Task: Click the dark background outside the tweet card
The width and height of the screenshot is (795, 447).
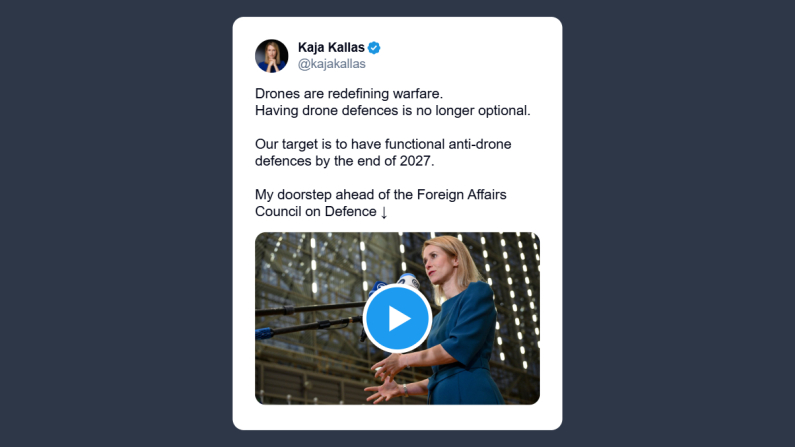Action: 117,223
